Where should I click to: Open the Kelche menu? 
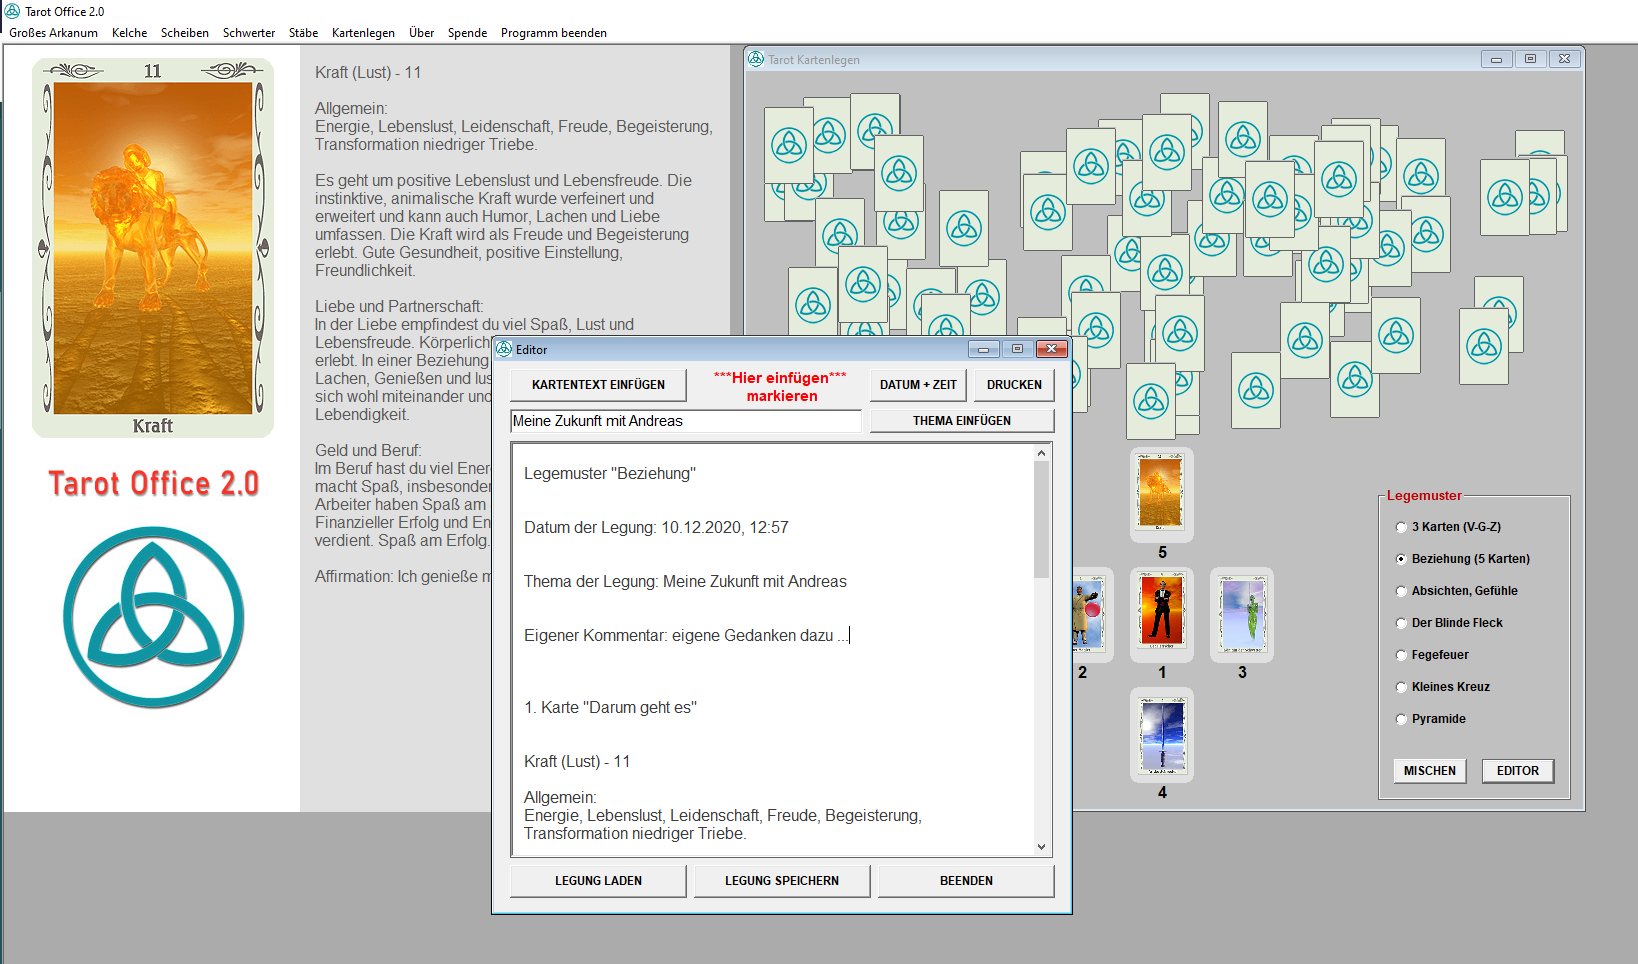click(129, 33)
